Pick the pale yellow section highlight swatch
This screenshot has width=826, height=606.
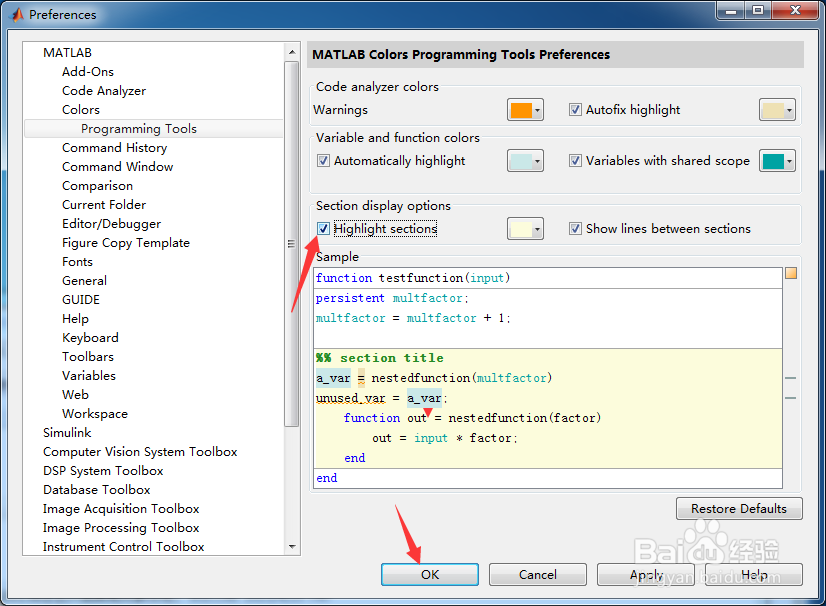pyautogui.click(x=521, y=229)
